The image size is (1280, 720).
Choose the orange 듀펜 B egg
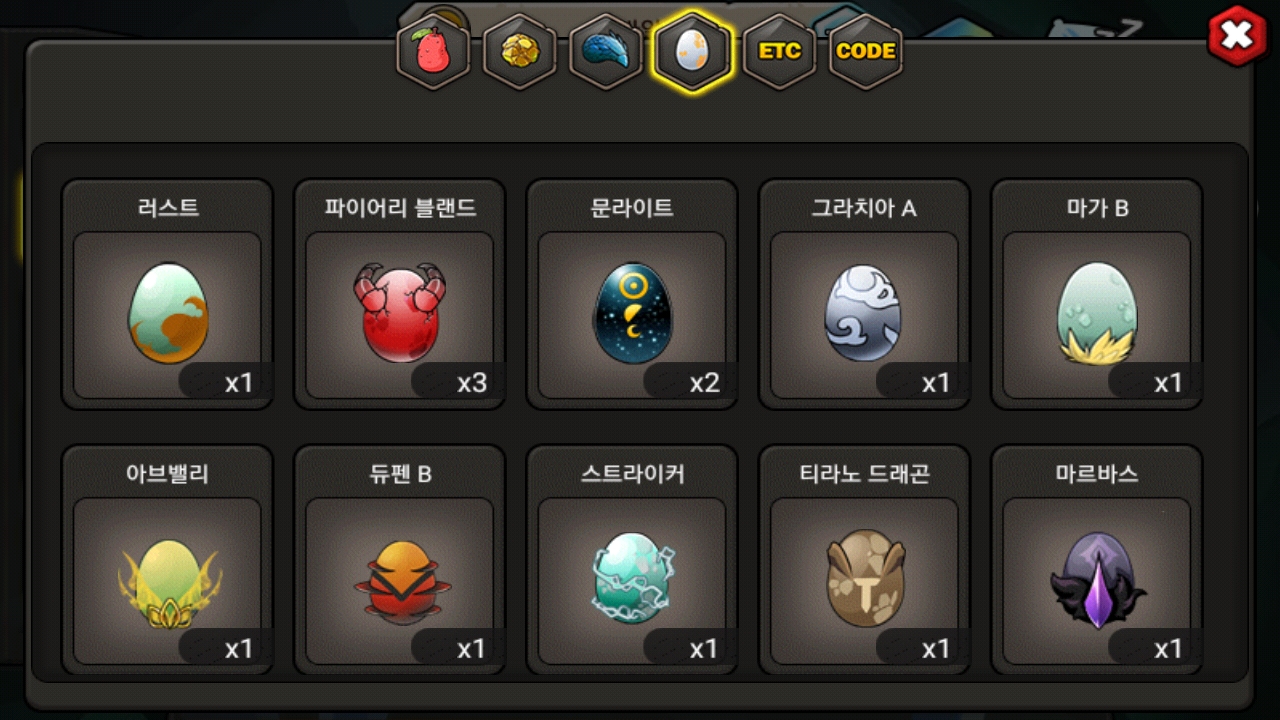[400, 582]
